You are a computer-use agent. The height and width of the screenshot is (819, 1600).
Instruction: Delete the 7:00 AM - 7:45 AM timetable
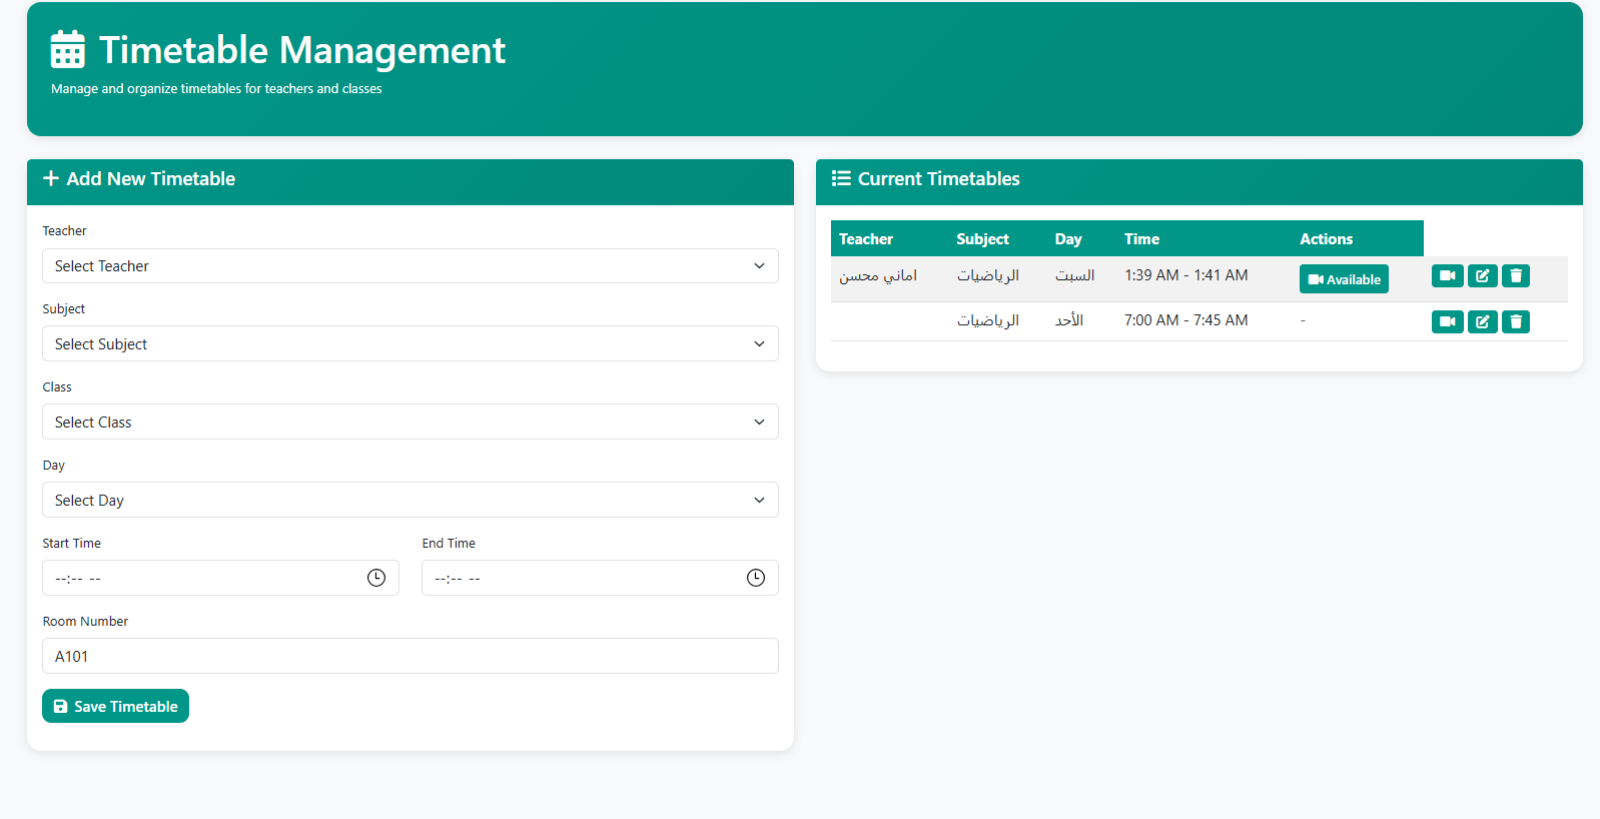click(x=1516, y=322)
